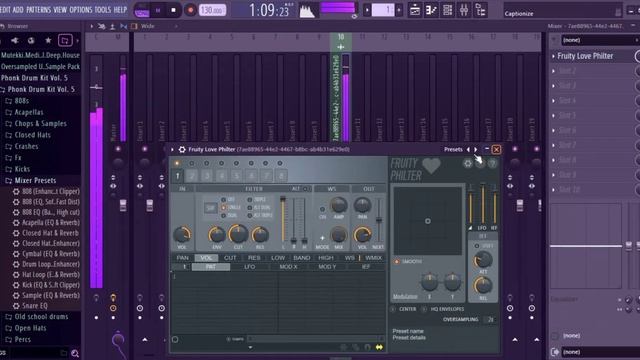Open the OPTIONS menu
Screen dimensions: 640x360
(80, 9)
